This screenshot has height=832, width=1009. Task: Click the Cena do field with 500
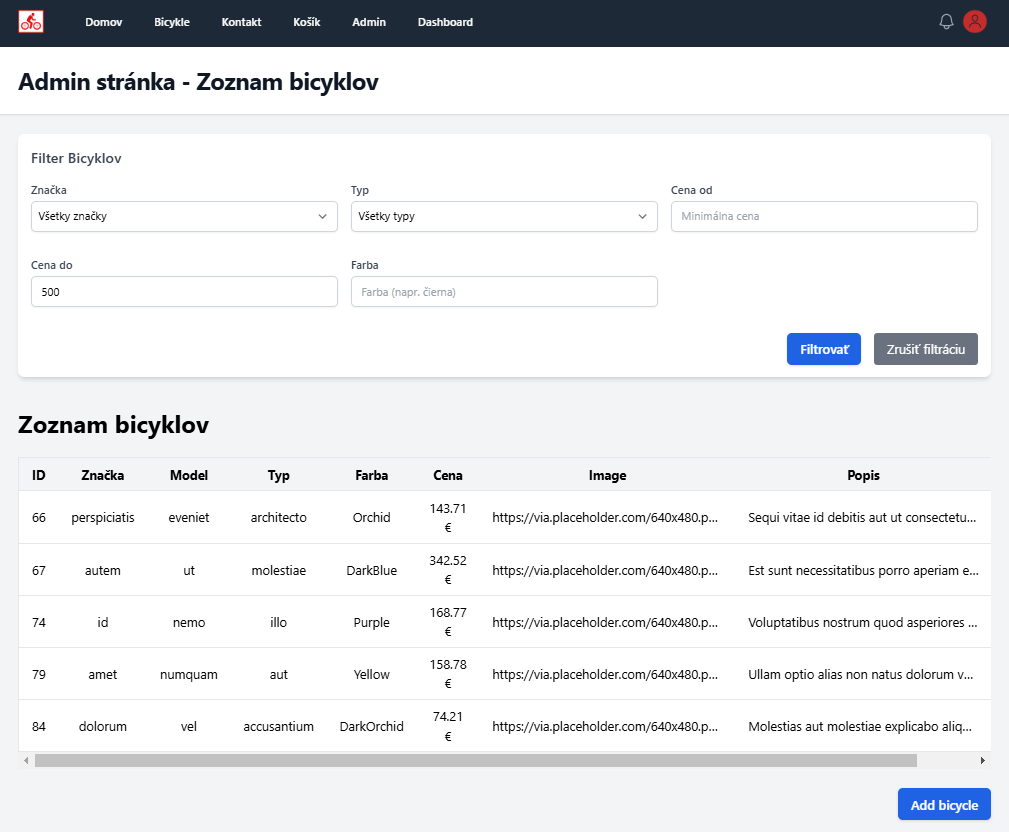click(184, 291)
